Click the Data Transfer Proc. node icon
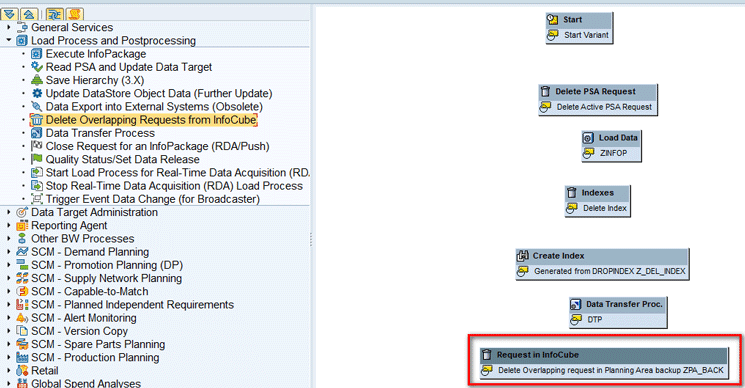This screenshot has width=745, height=388. [x=575, y=304]
